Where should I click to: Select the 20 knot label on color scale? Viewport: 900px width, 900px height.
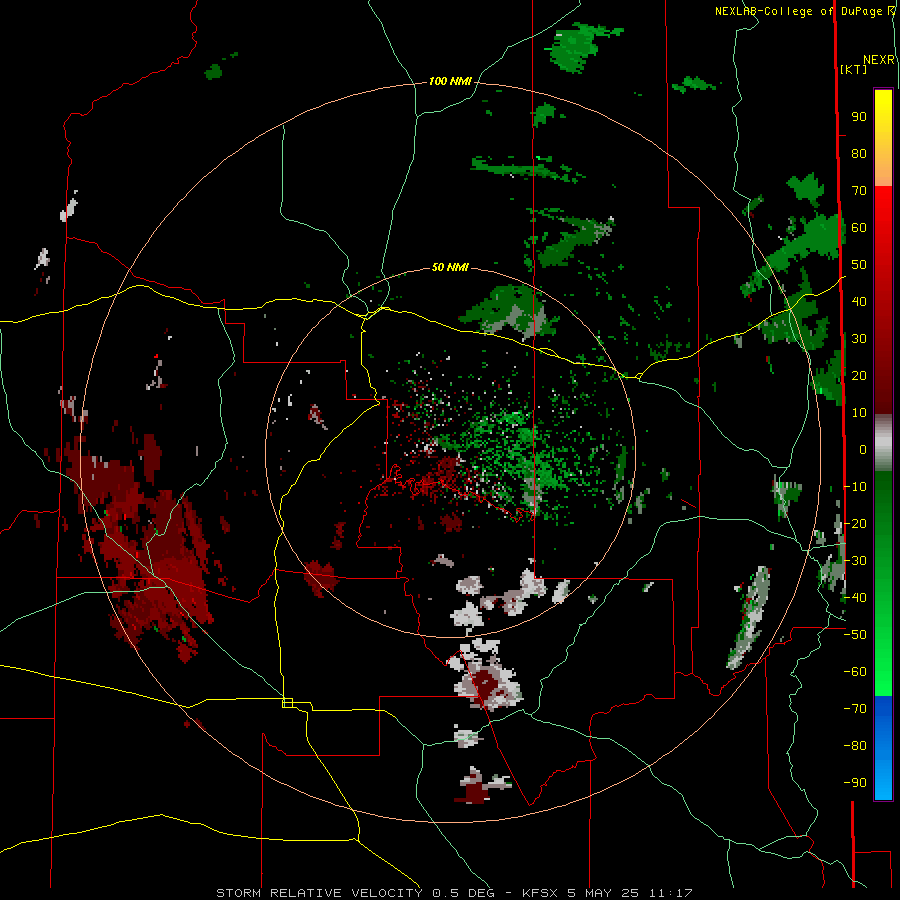(x=859, y=376)
